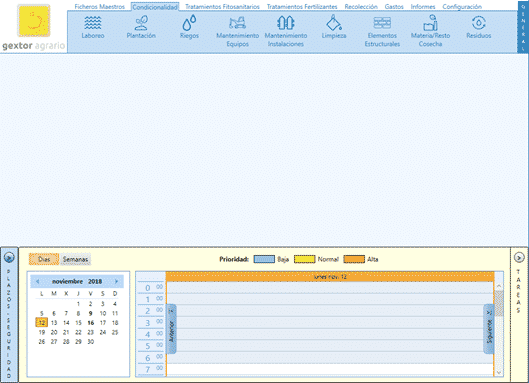Open Tratamientos Fertilizantes menu
Viewport: 529px width, 383px height.
[302, 6]
